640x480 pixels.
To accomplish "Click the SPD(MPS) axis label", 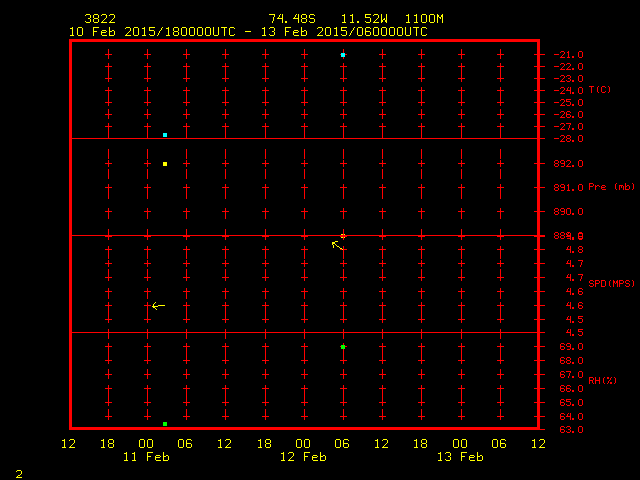I will pos(611,284).
